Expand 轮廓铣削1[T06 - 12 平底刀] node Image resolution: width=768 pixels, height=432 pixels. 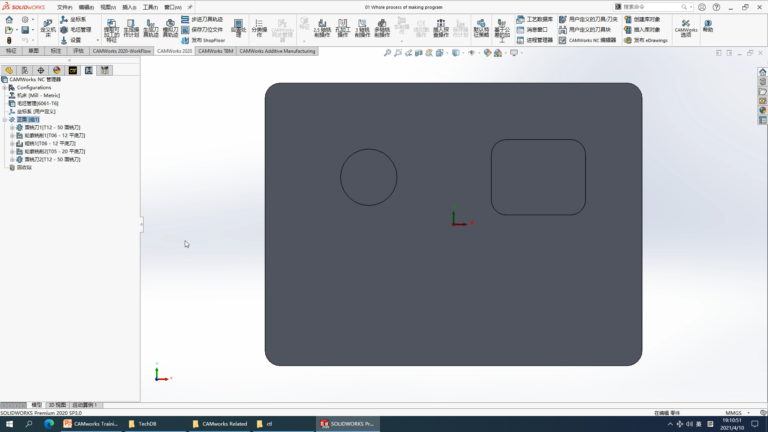[x=12, y=135]
